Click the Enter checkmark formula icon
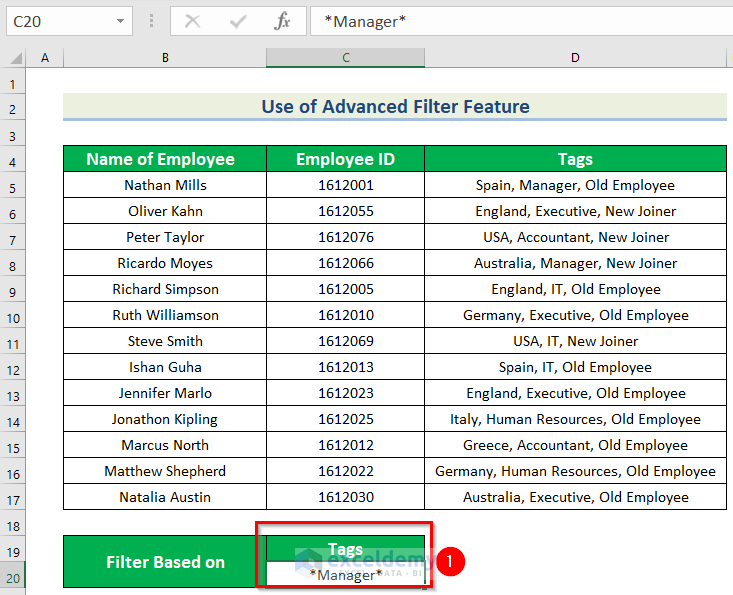Viewport: 733px width, 595px height. point(238,21)
